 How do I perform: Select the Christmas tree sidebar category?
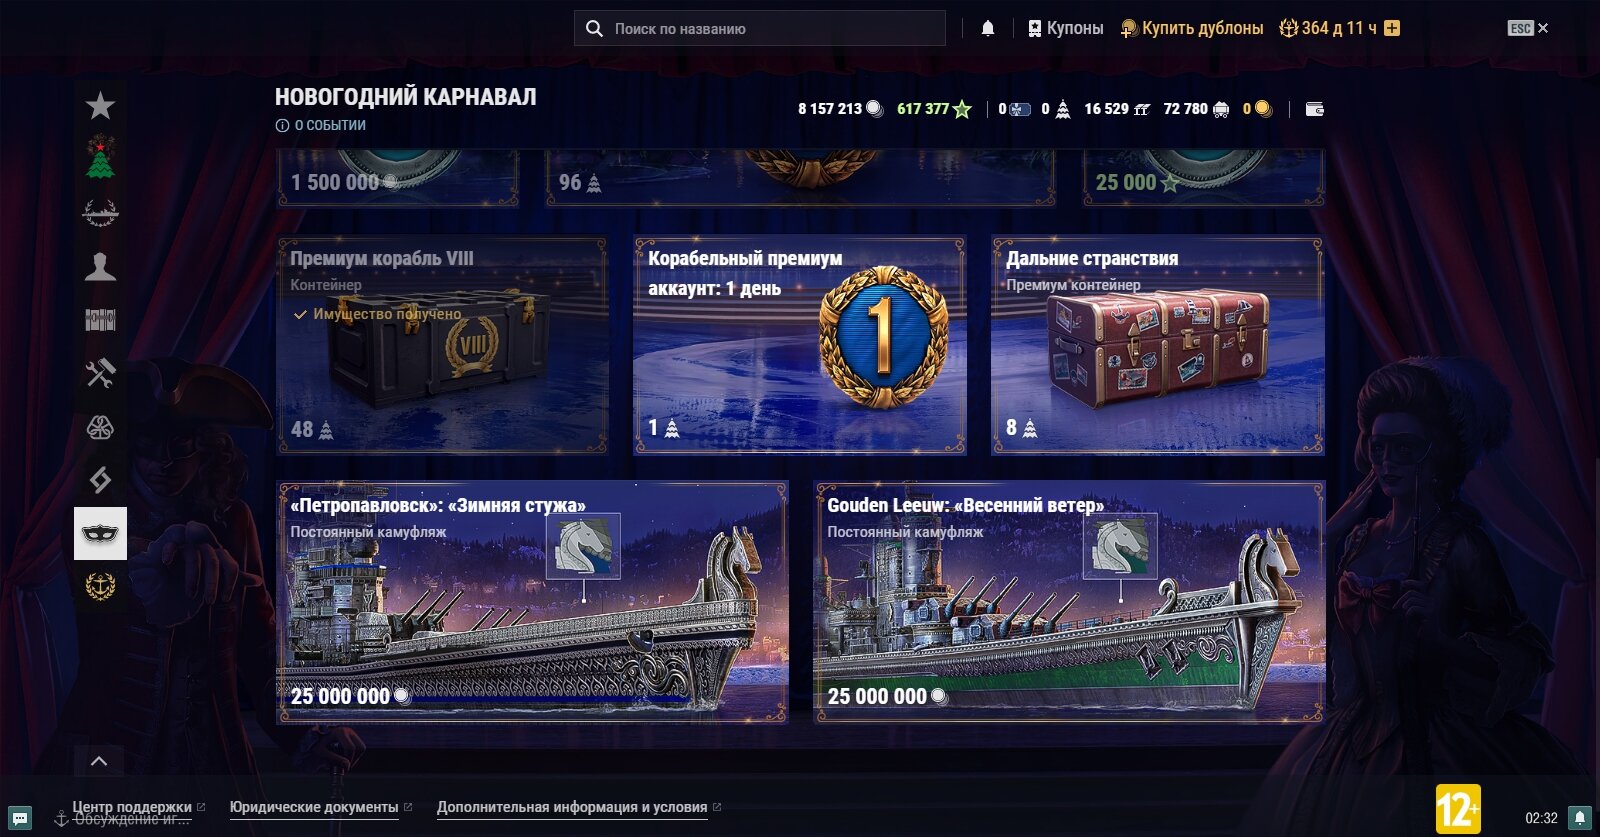click(x=100, y=159)
